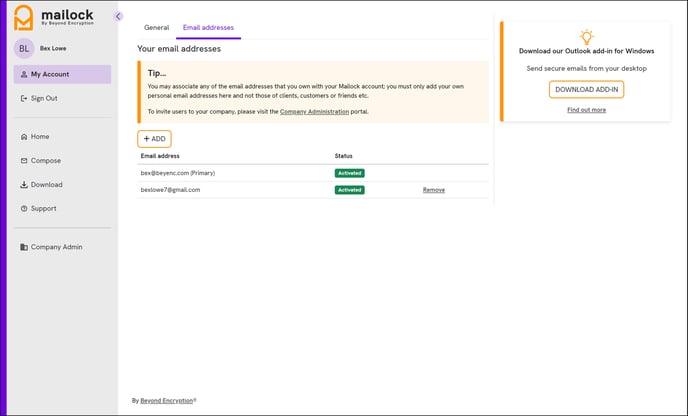Open the Beyond Encryption footer link

tap(167, 401)
